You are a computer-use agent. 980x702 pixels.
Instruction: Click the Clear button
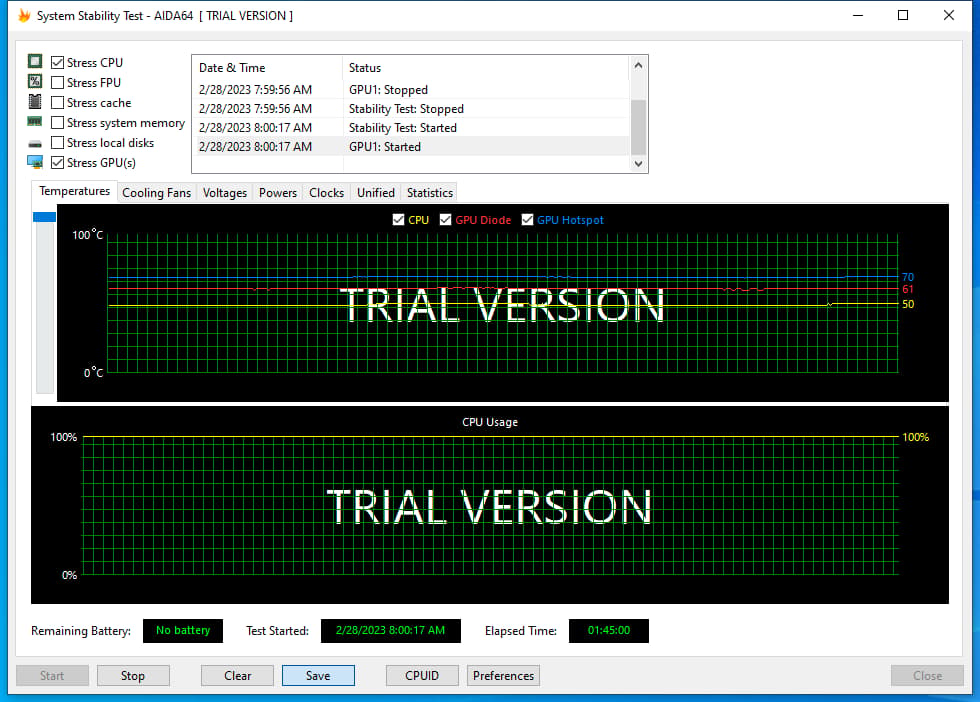click(238, 676)
